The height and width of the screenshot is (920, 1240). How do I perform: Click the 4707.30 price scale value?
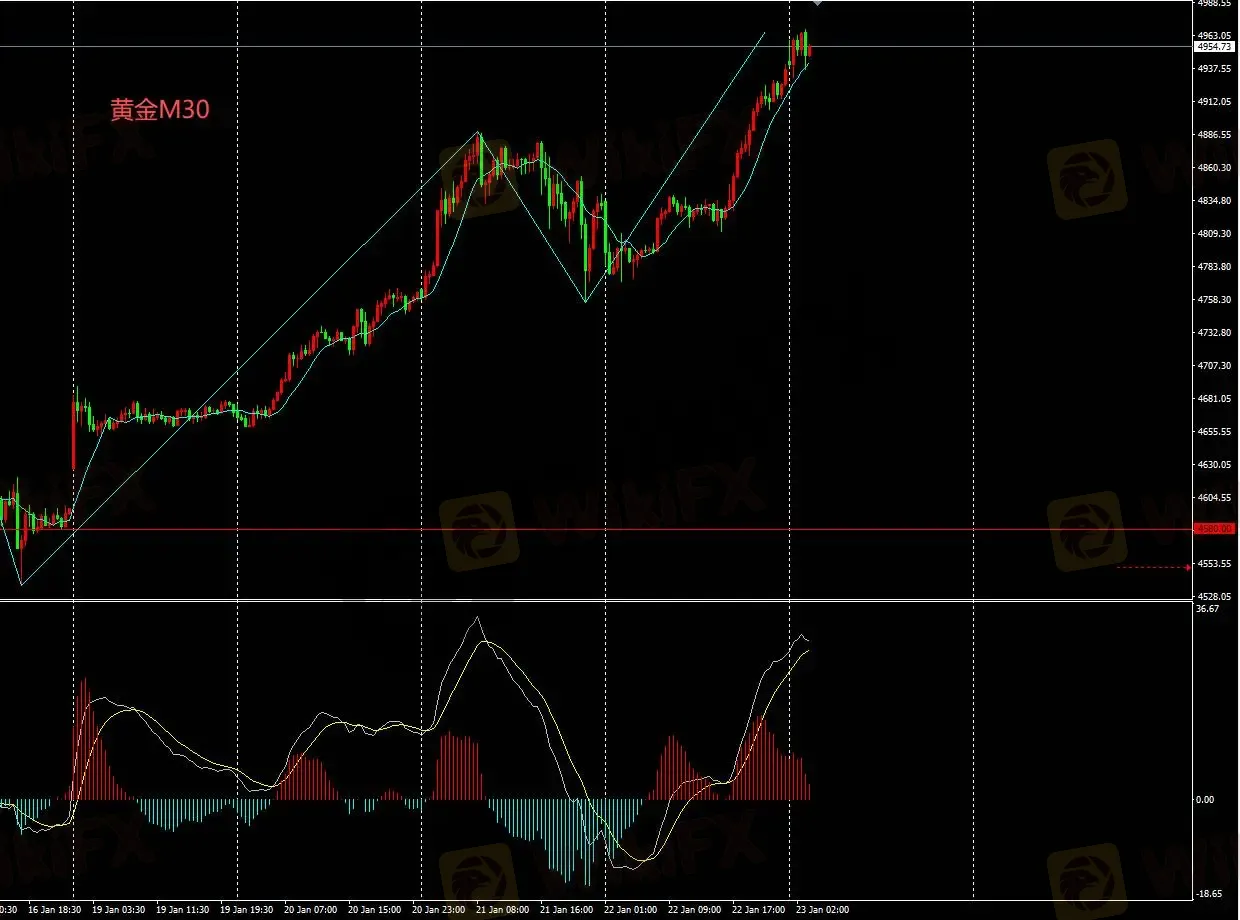1216,365
